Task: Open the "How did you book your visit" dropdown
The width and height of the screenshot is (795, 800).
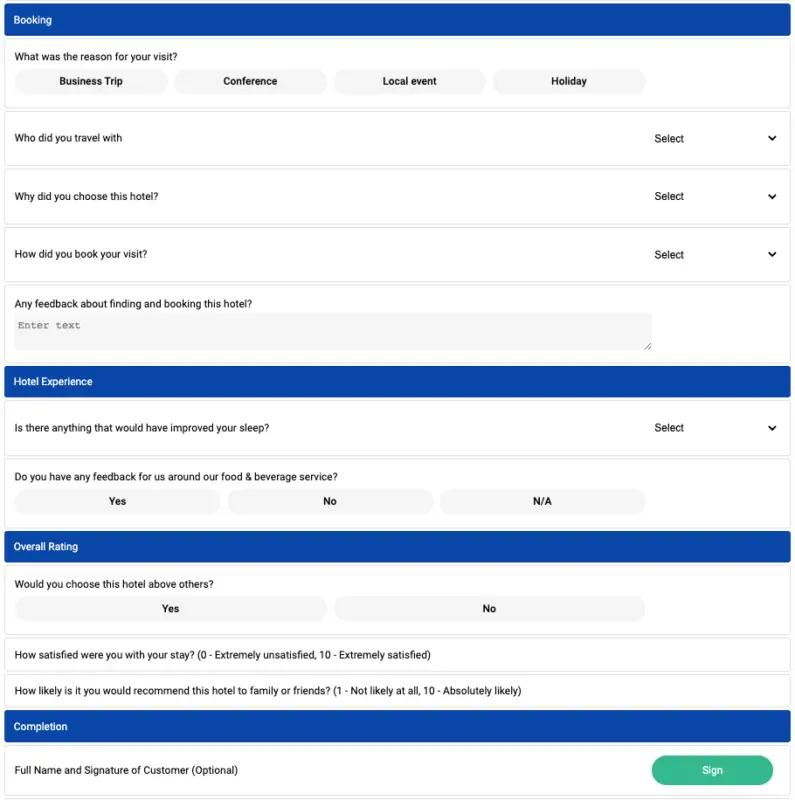Action: point(669,254)
